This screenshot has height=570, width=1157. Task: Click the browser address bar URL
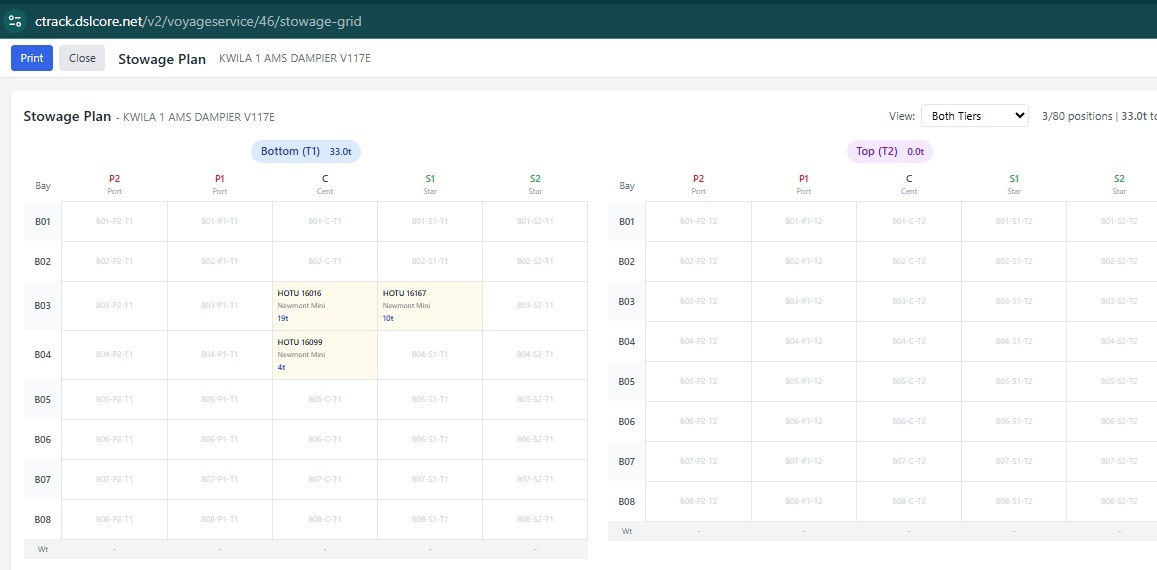198,20
